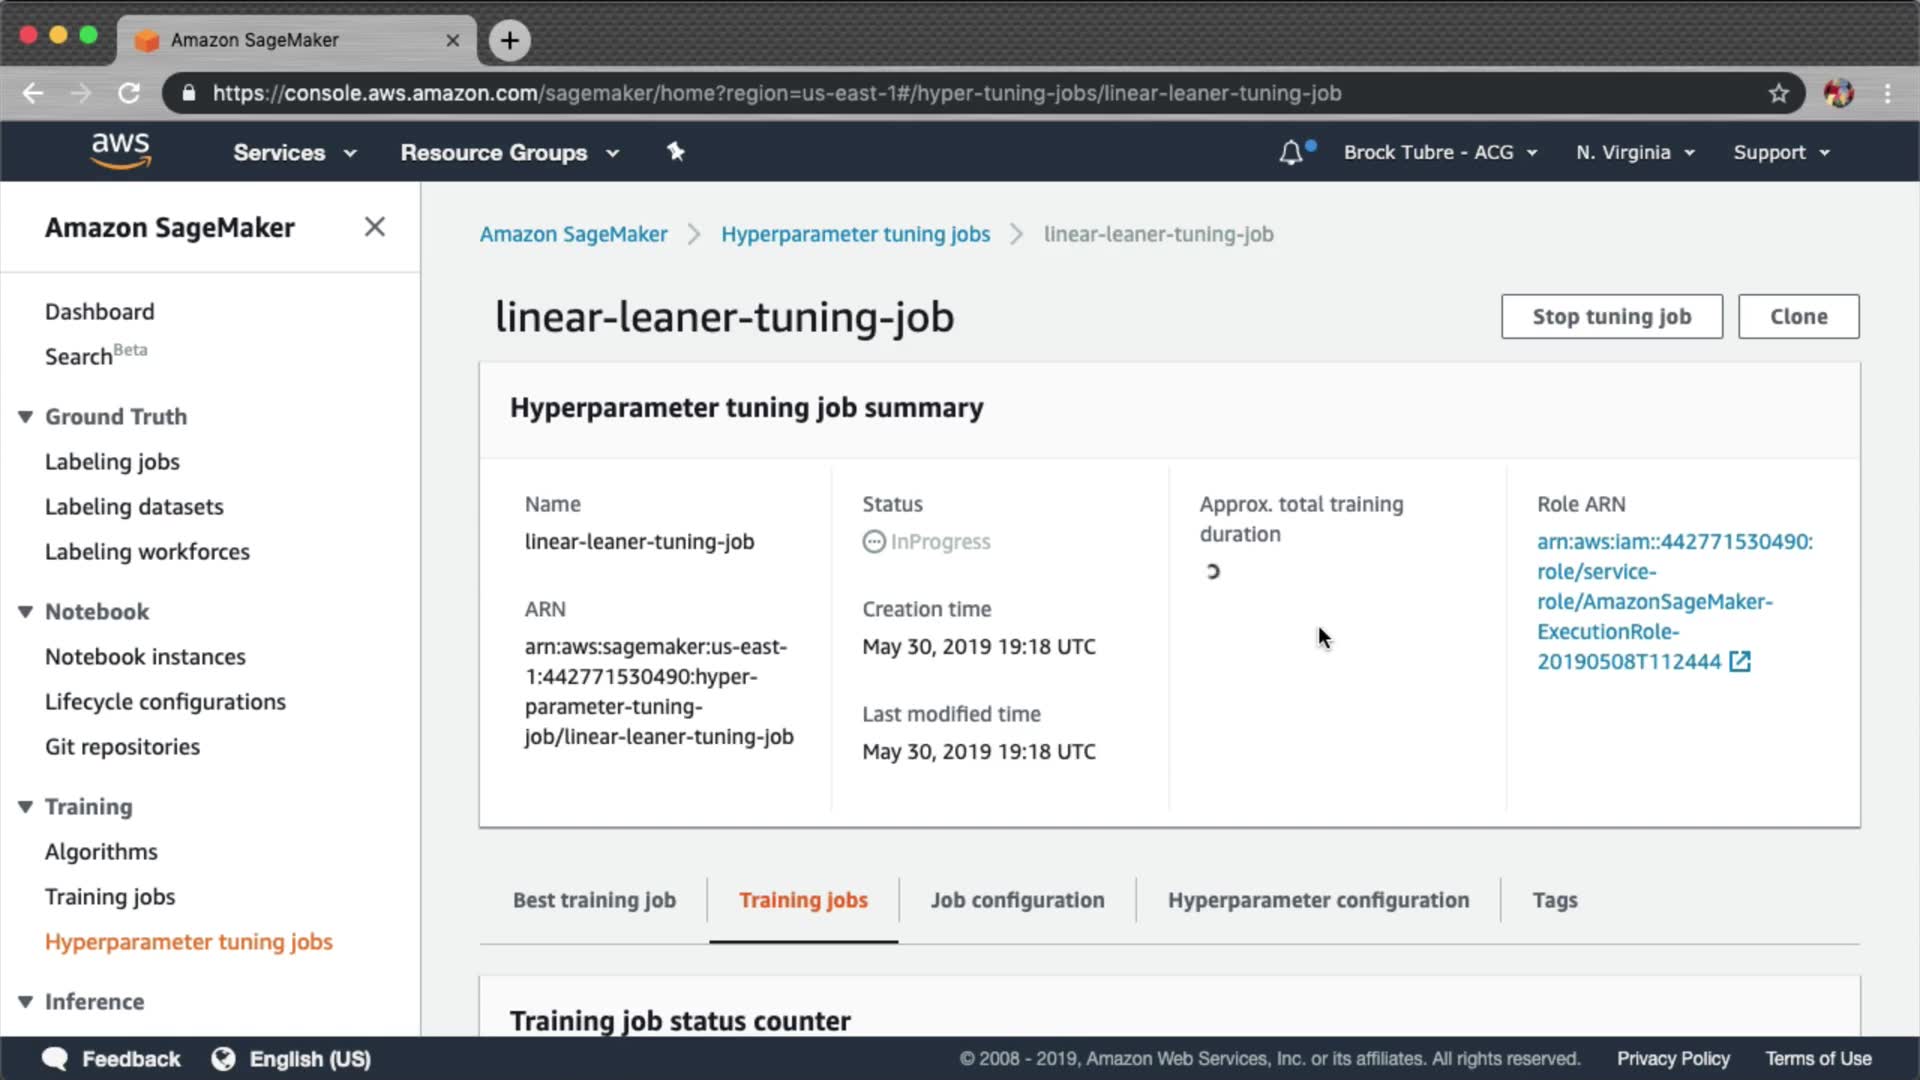The width and height of the screenshot is (1920, 1080).
Task: Click the browser address bar URL
Action: coord(776,93)
